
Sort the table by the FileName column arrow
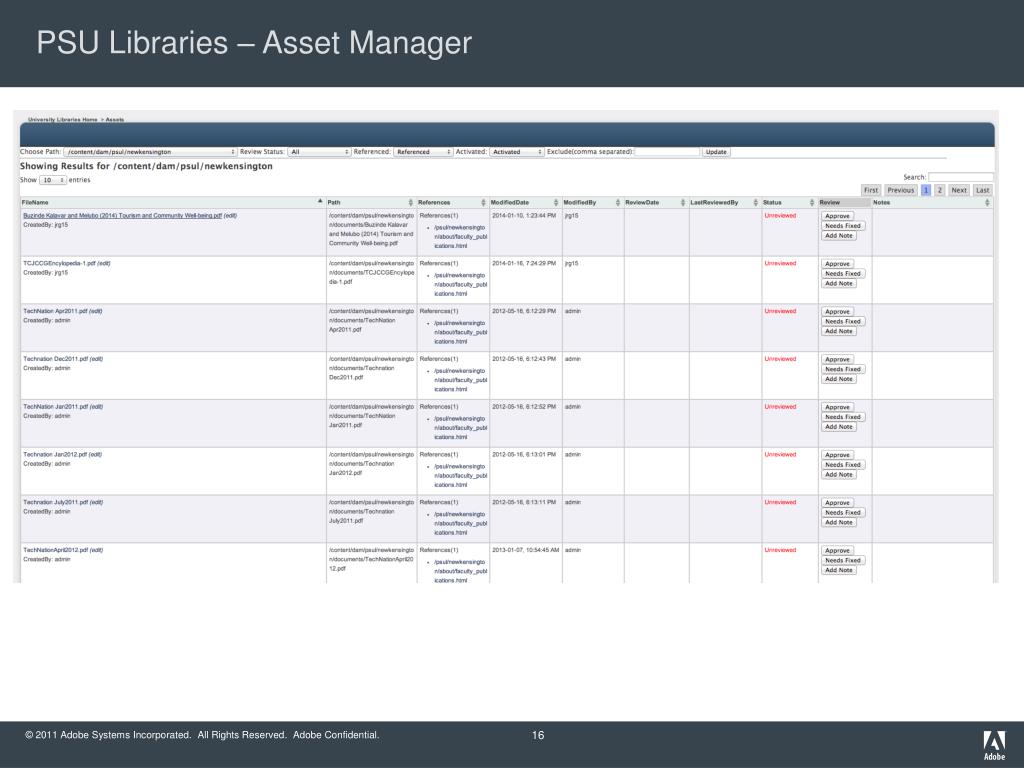pyautogui.click(x=320, y=201)
